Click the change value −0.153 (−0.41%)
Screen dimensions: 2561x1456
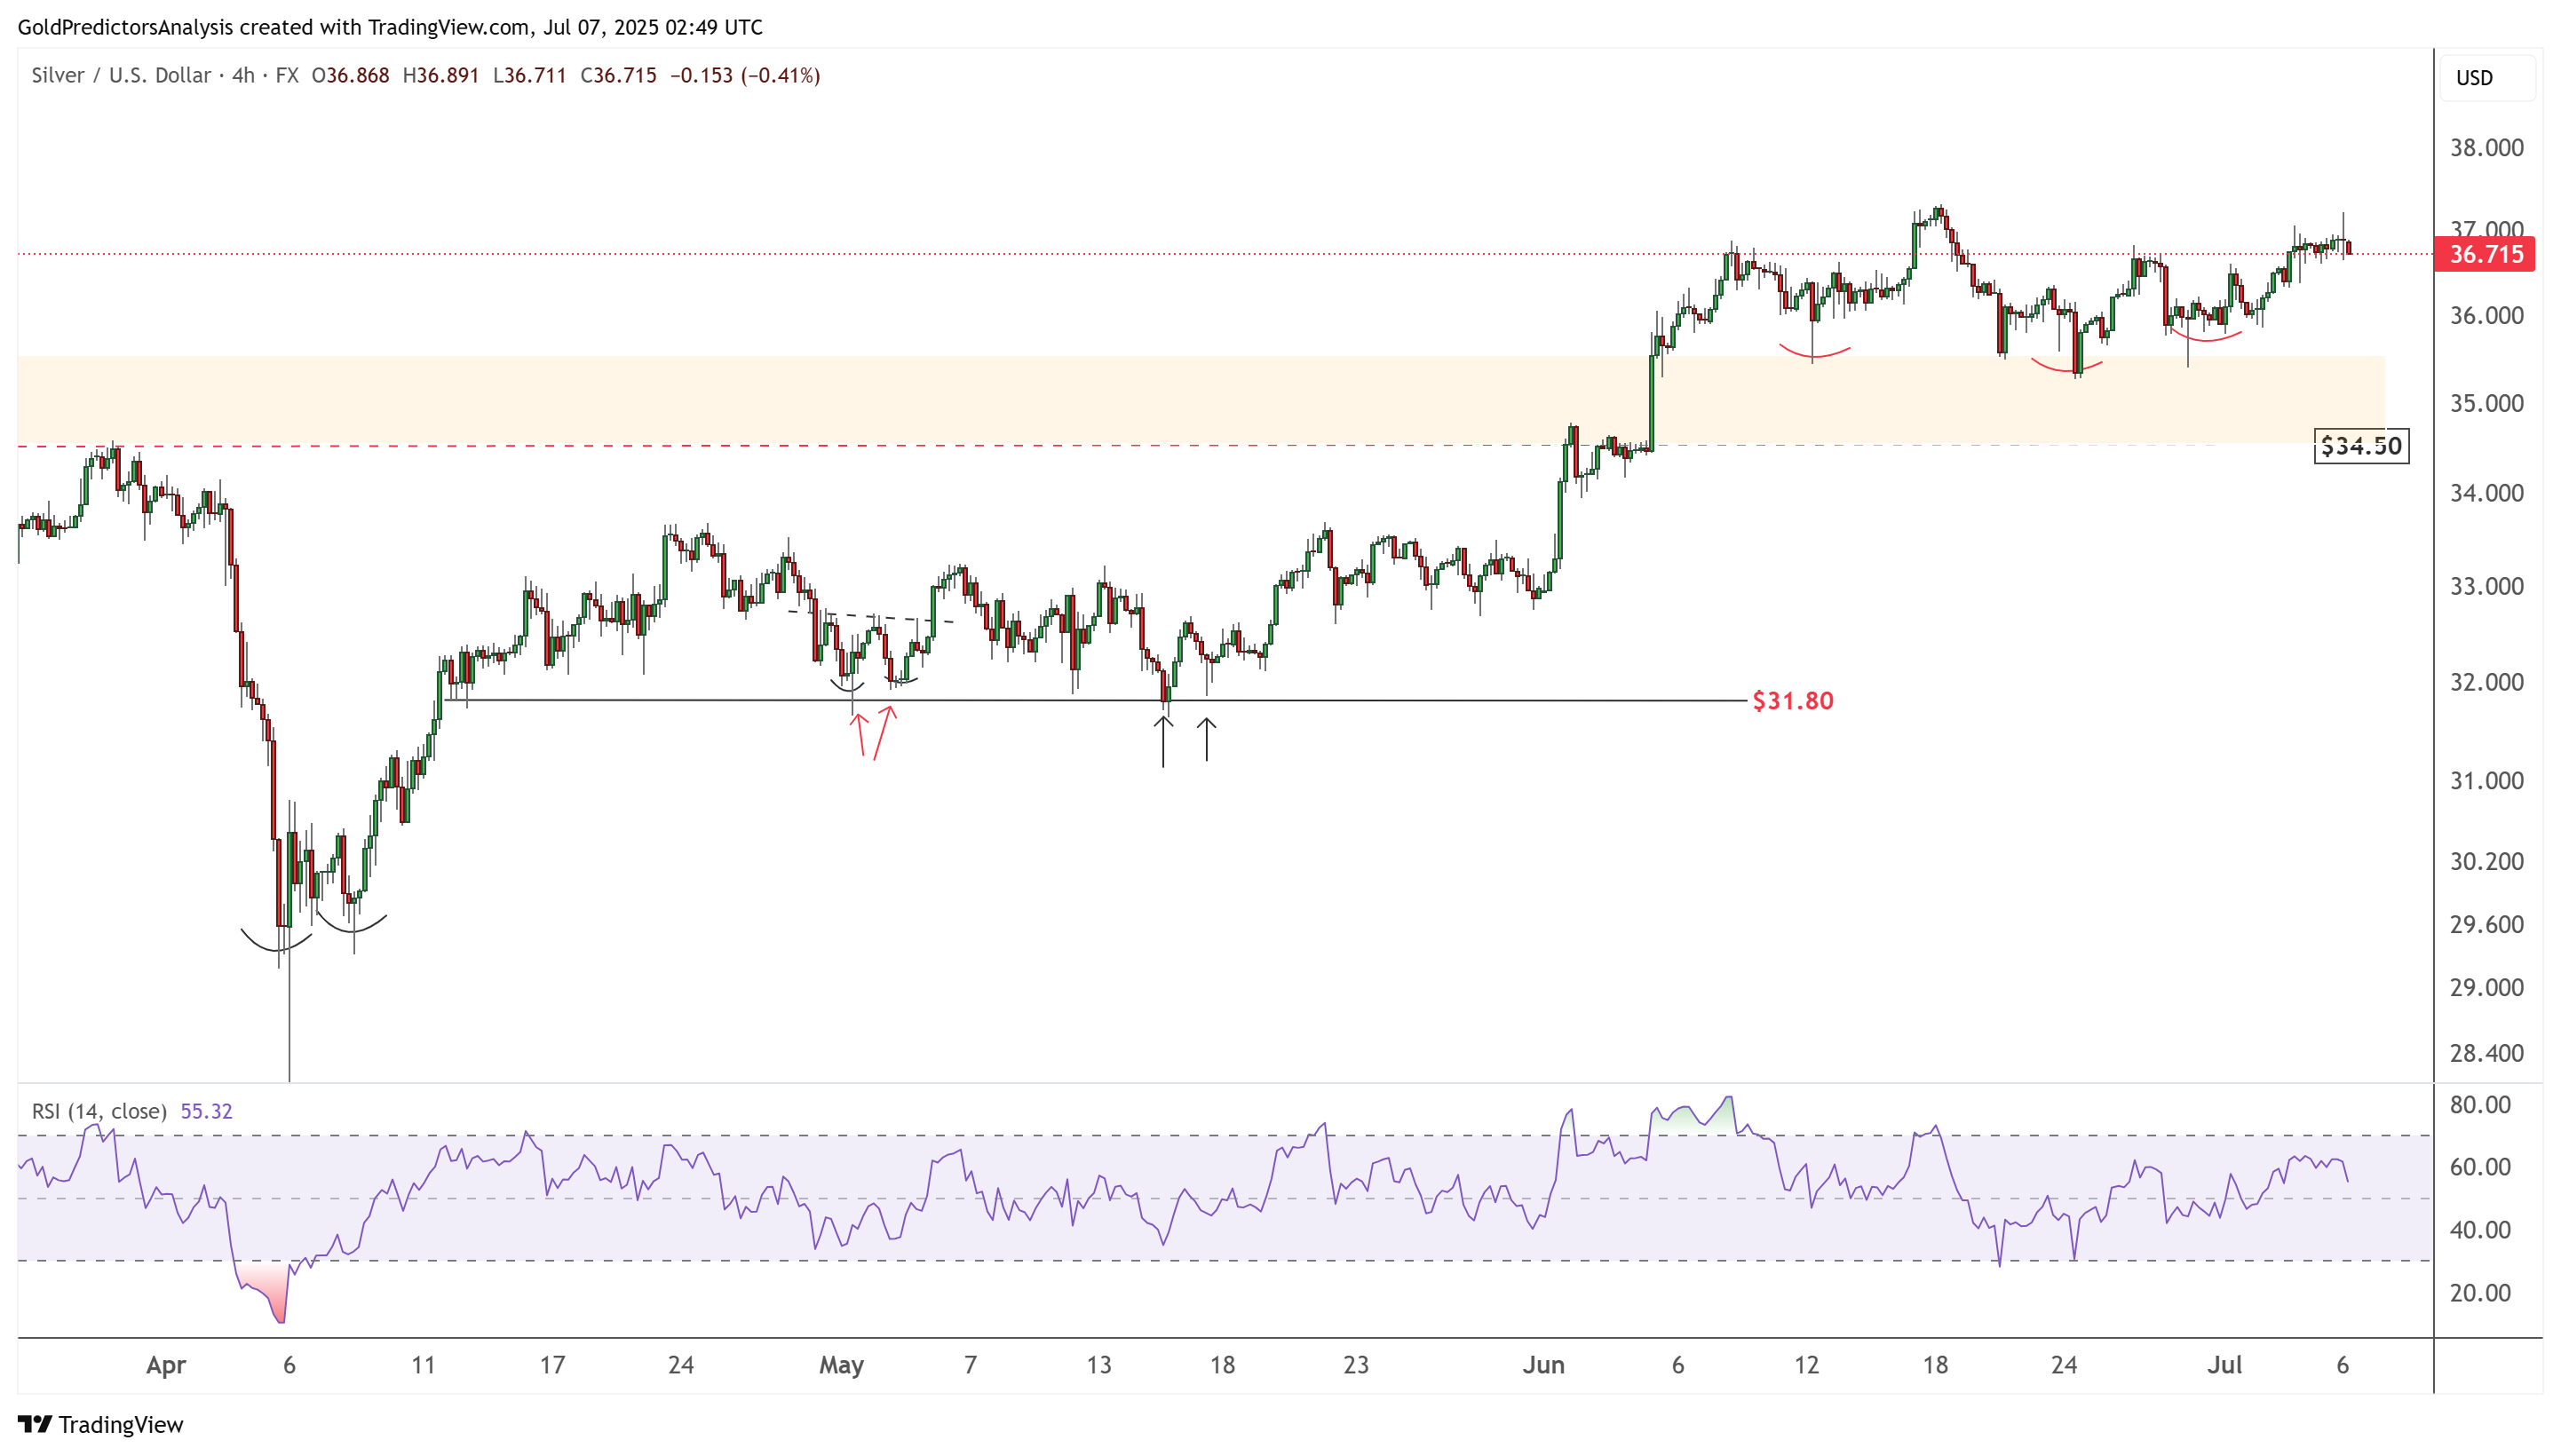tap(745, 76)
